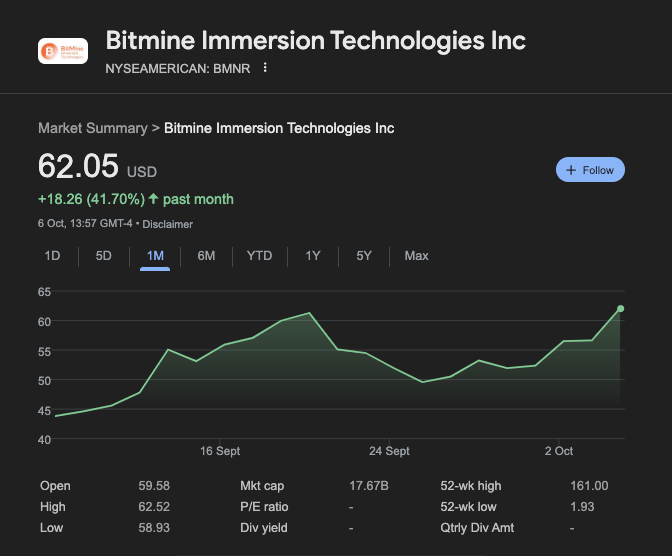Viewport: 672px width, 556px height.
Task: Click the chart peak near 61
Action: [x=310, y=313]
